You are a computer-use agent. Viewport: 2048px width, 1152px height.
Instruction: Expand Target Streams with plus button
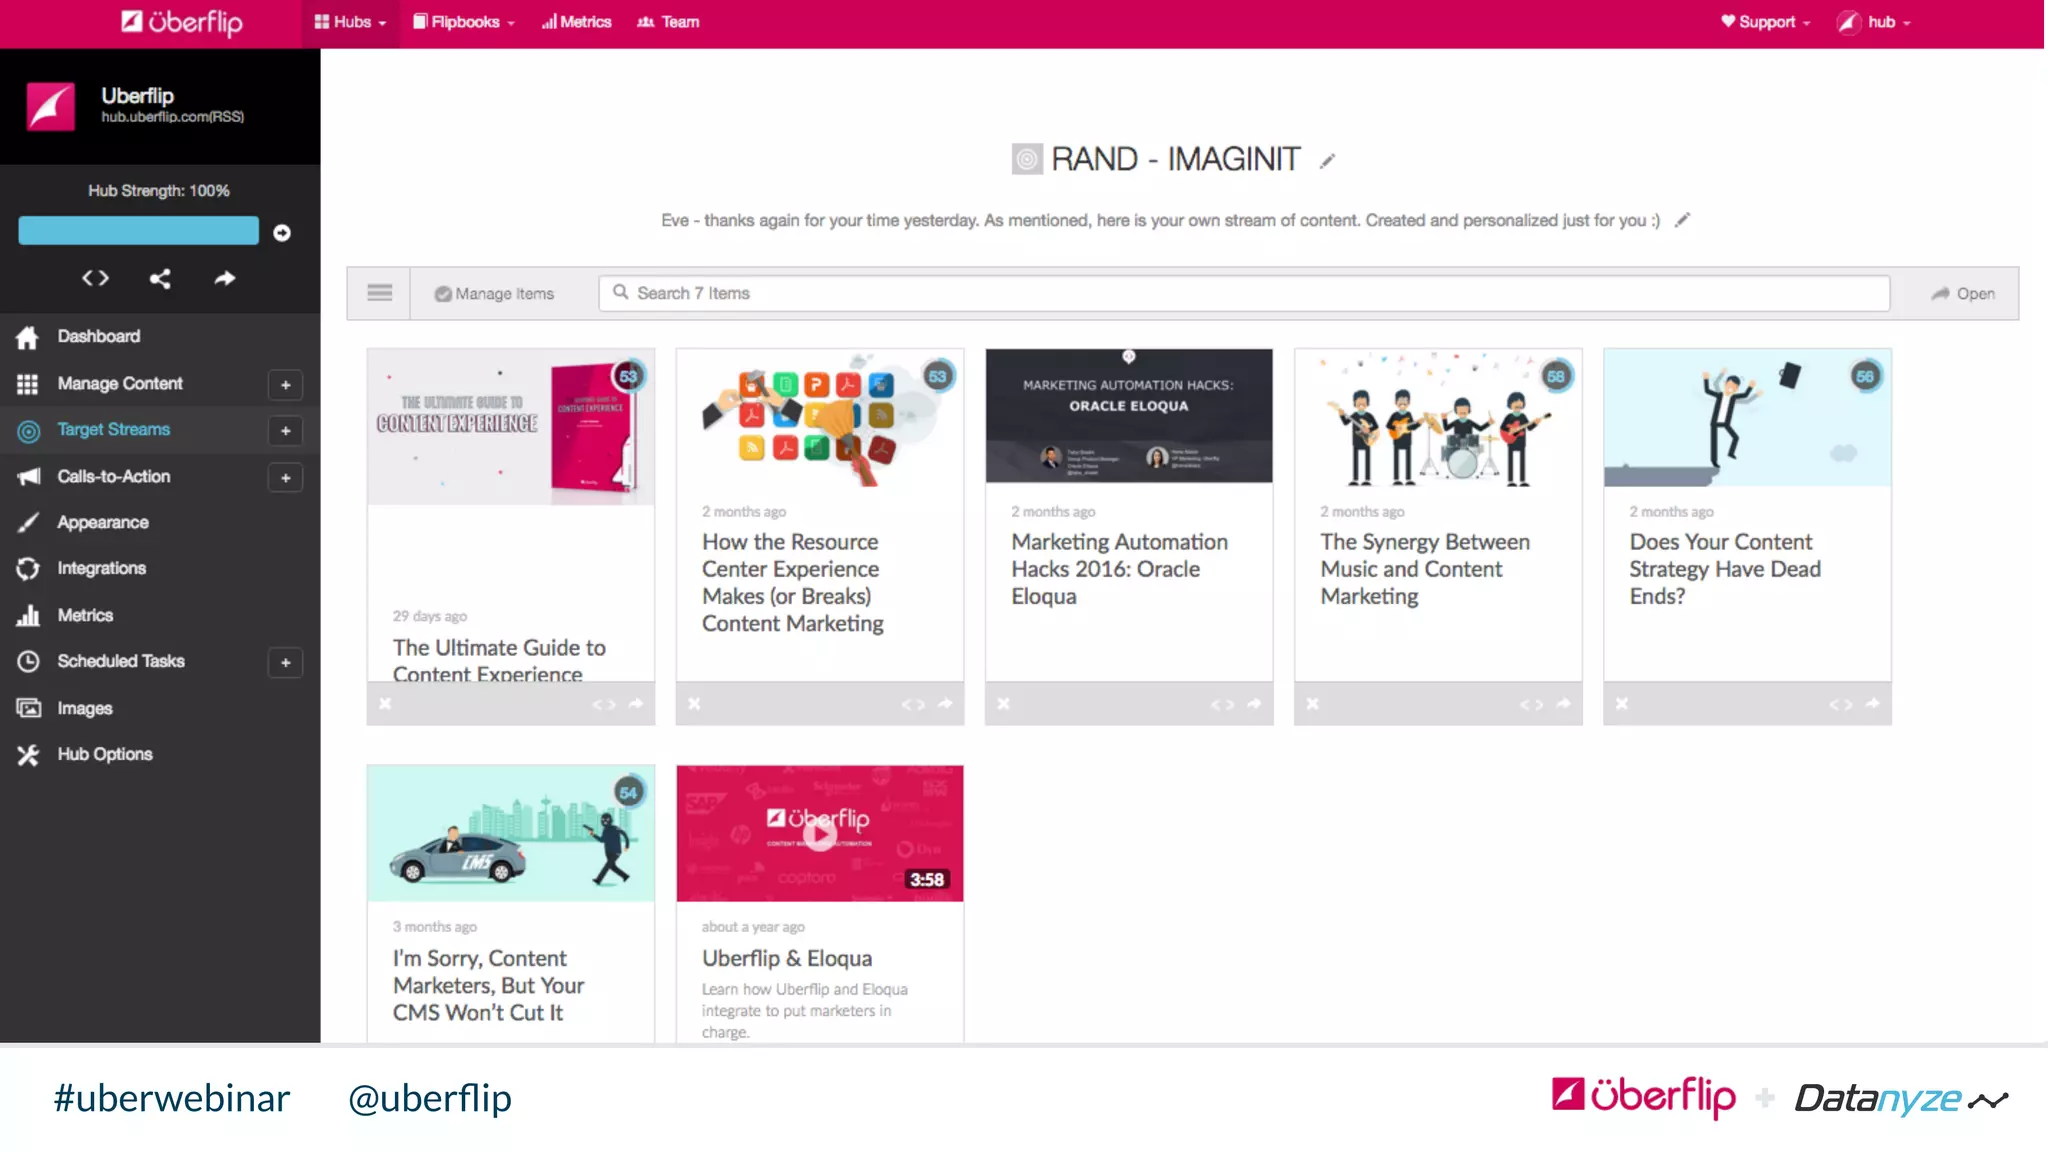[285, 431]
